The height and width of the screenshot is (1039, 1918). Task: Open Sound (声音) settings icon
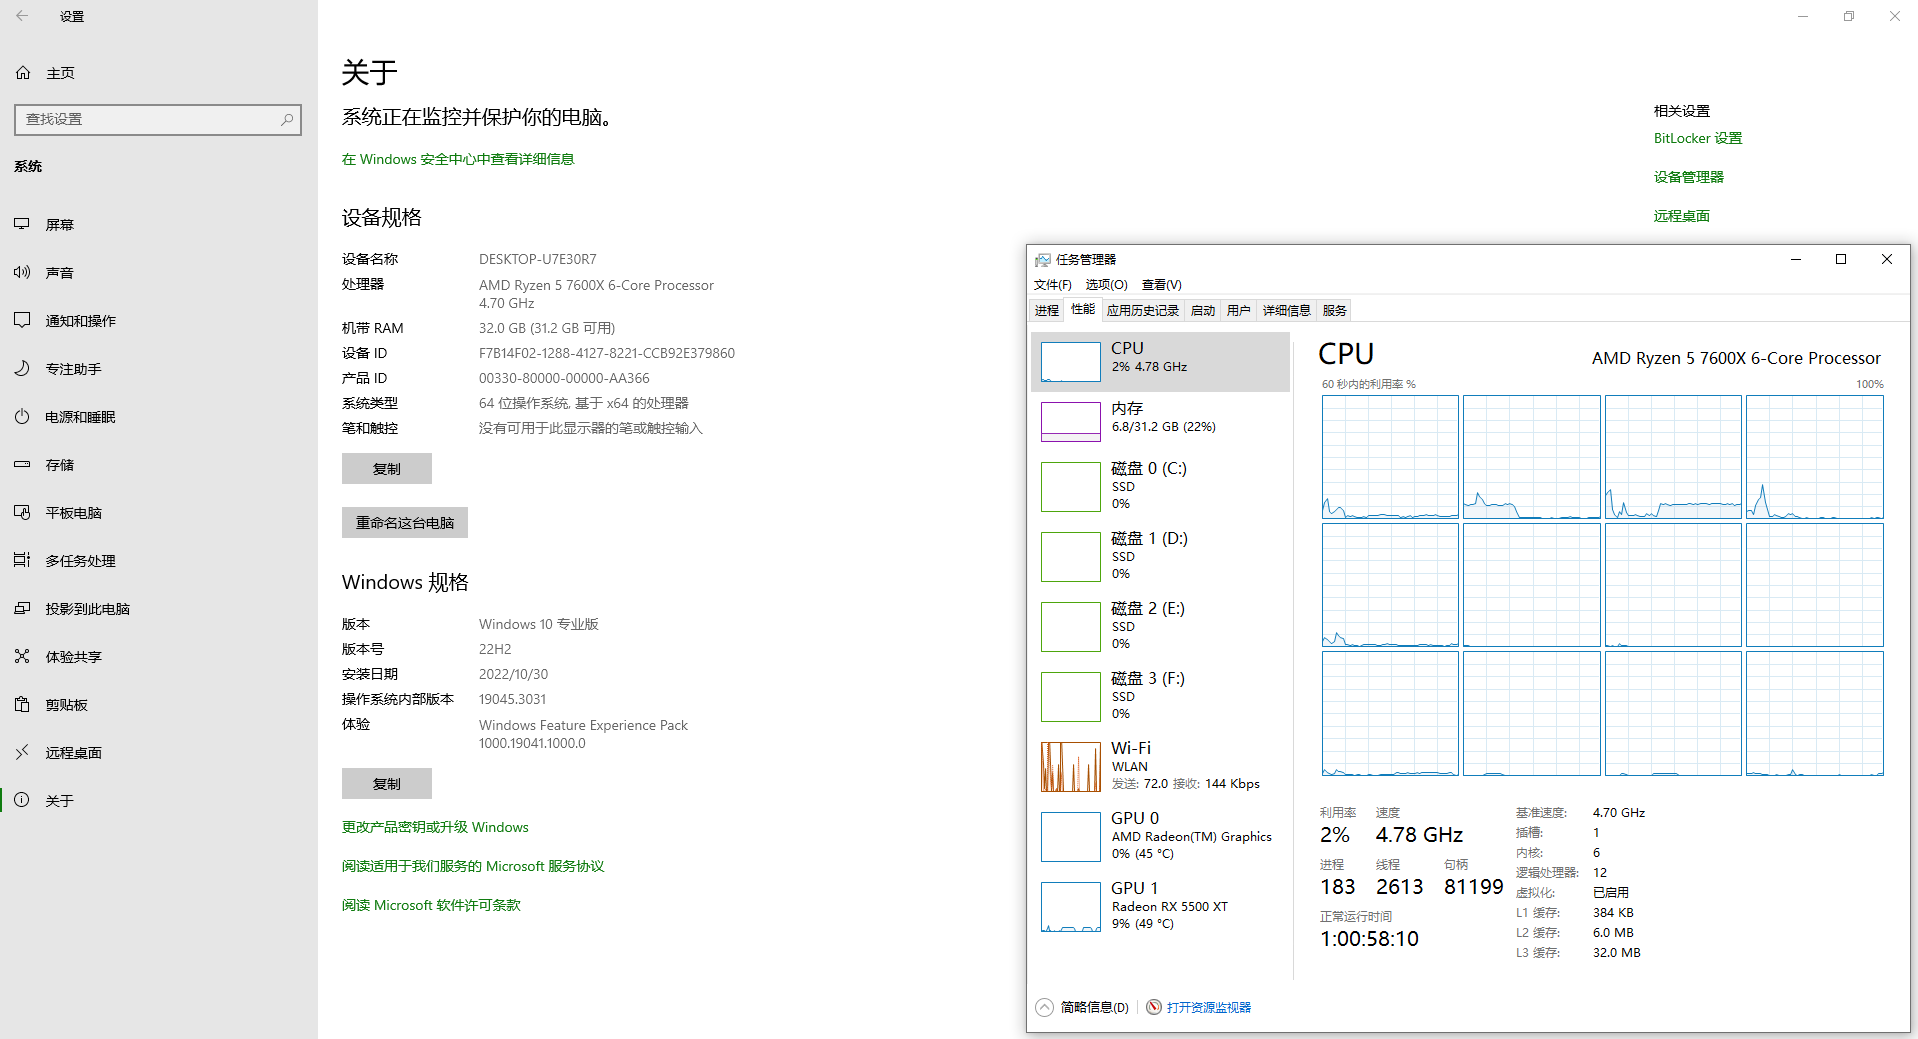point(22,272)
